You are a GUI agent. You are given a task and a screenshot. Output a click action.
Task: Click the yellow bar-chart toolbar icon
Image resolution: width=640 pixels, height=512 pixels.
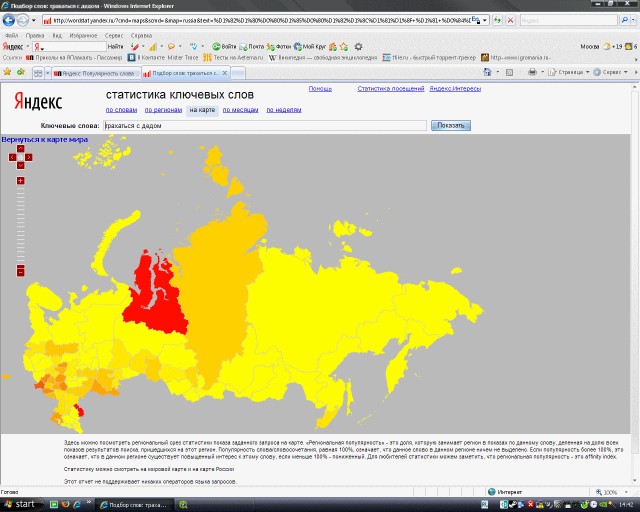point(153,47)
